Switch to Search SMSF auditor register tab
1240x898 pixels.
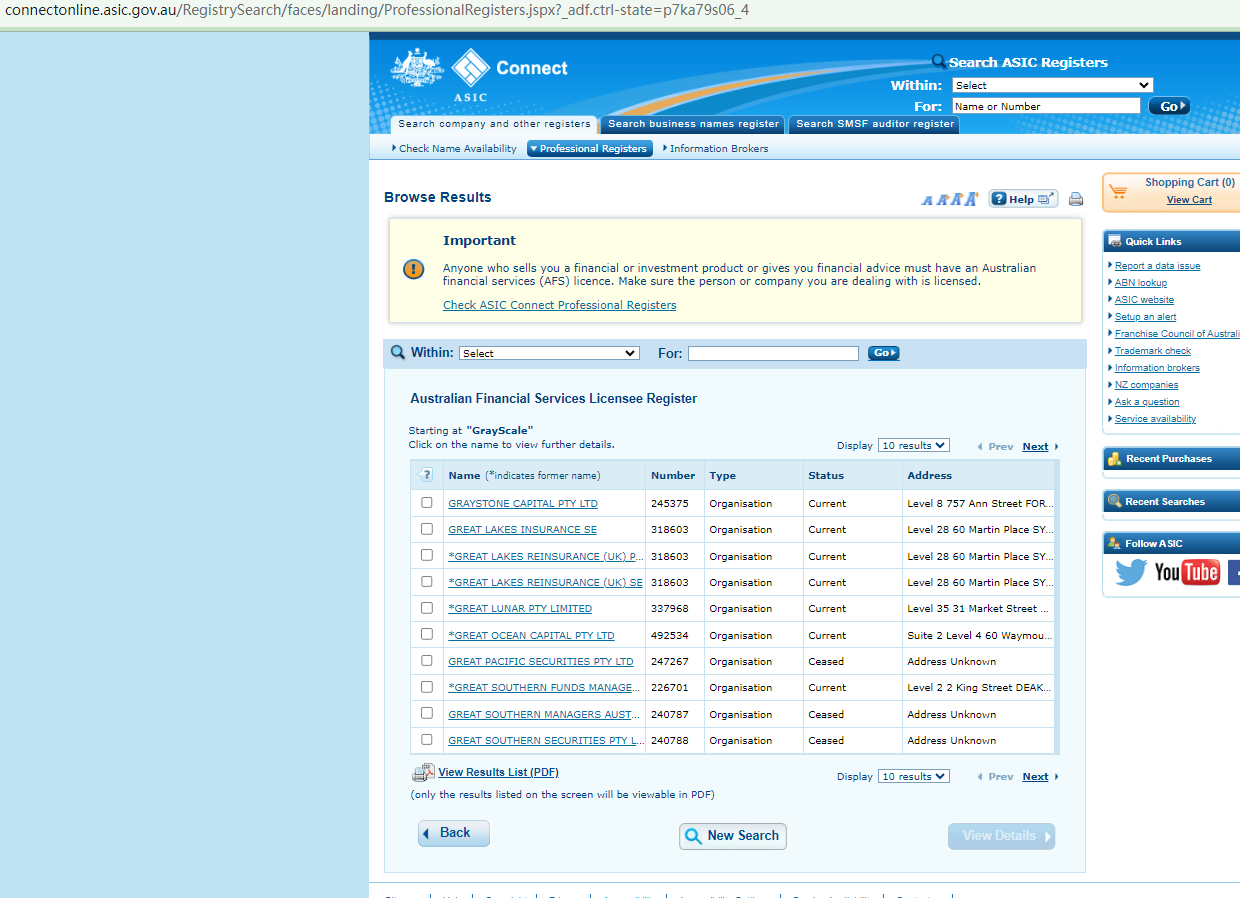coord(875,124)
